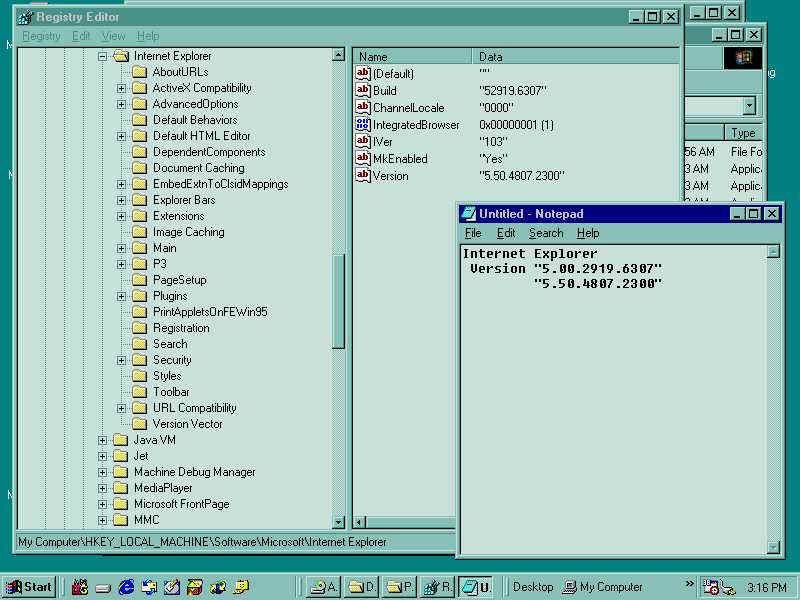This screenshot has width=800, height=600.
Task: Select the MediaPlayer key
Action: tap(163, 488)
